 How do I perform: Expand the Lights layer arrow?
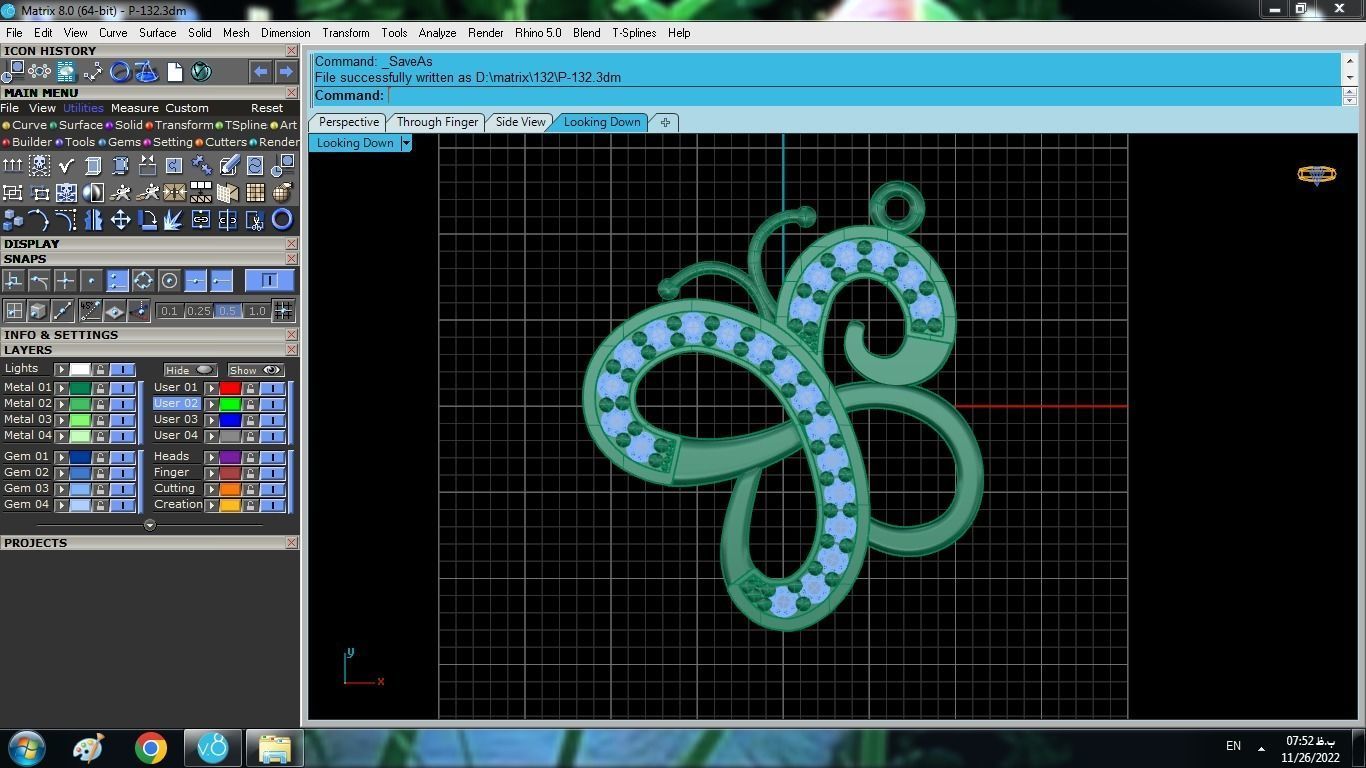tap(61, 369)
